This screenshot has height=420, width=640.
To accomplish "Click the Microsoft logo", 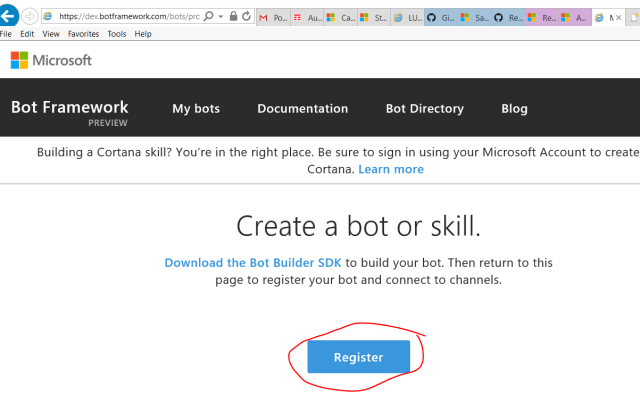I will 51,60.
